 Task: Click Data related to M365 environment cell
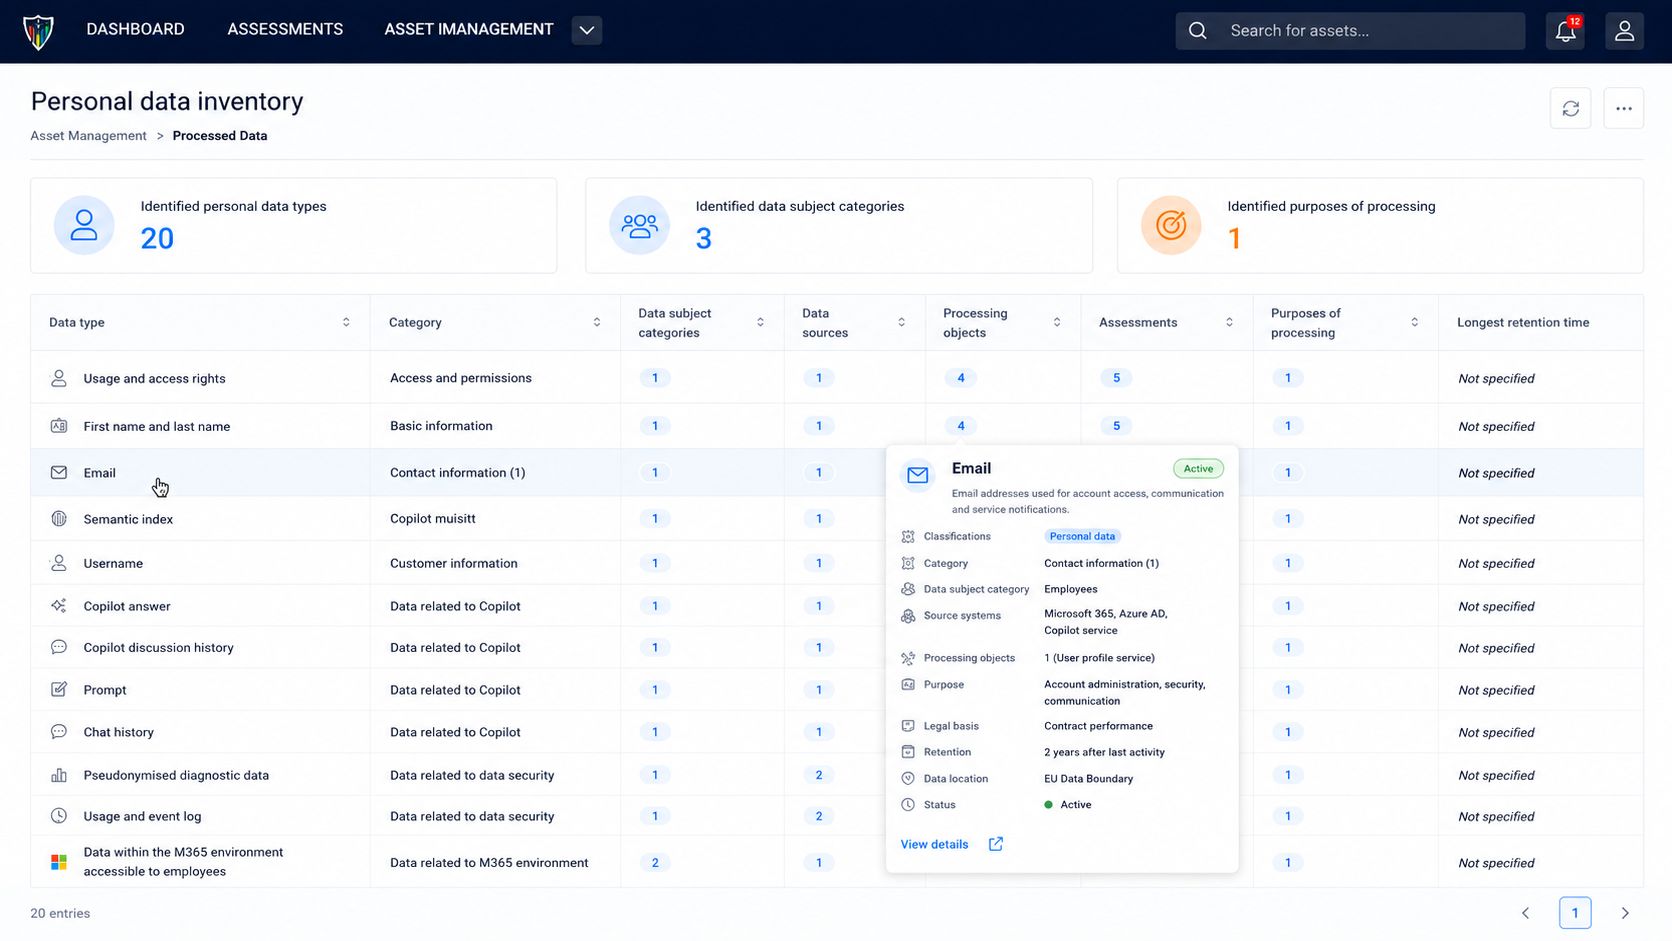[489, 862]
